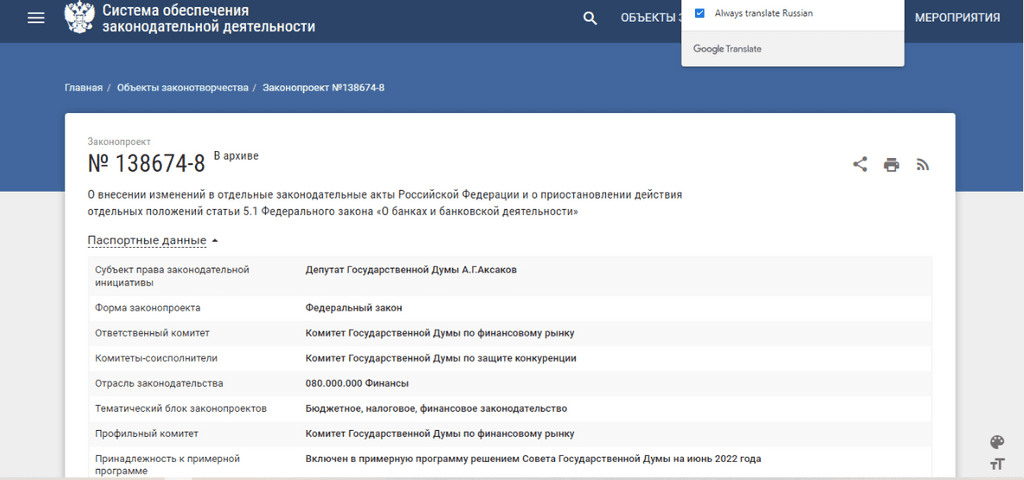This screenshot has width=1024, height=480.
Task: Click the bill number № 138674-8 heading
Action: point(146,164)
